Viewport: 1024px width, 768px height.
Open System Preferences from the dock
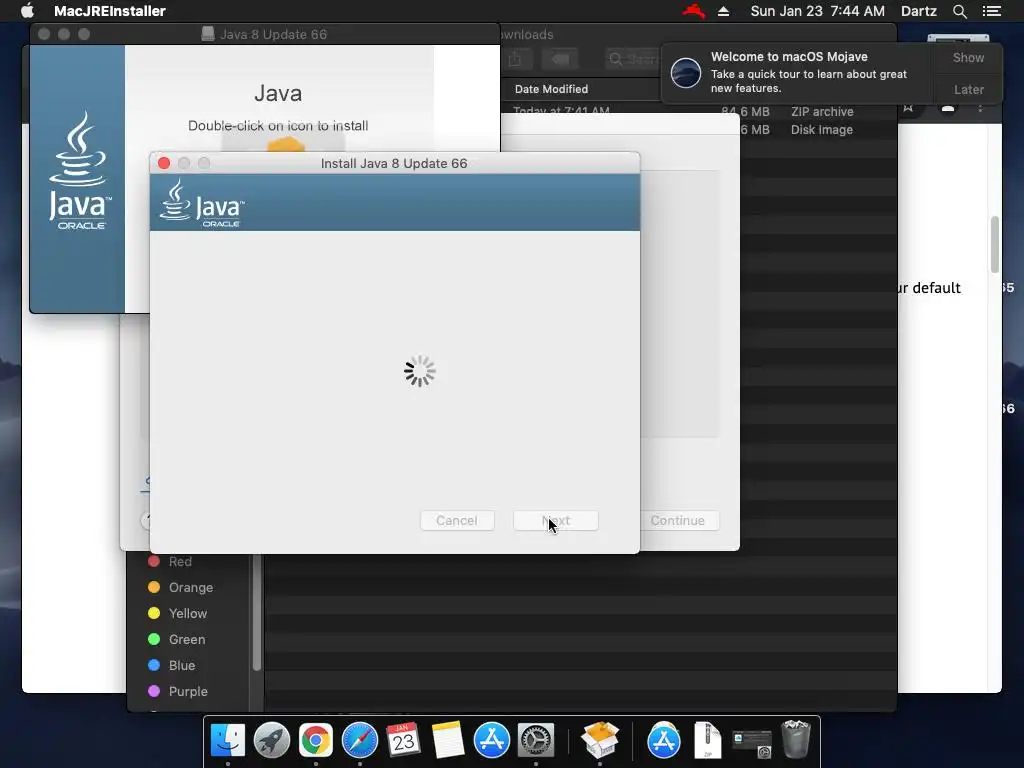coord(536,740)
